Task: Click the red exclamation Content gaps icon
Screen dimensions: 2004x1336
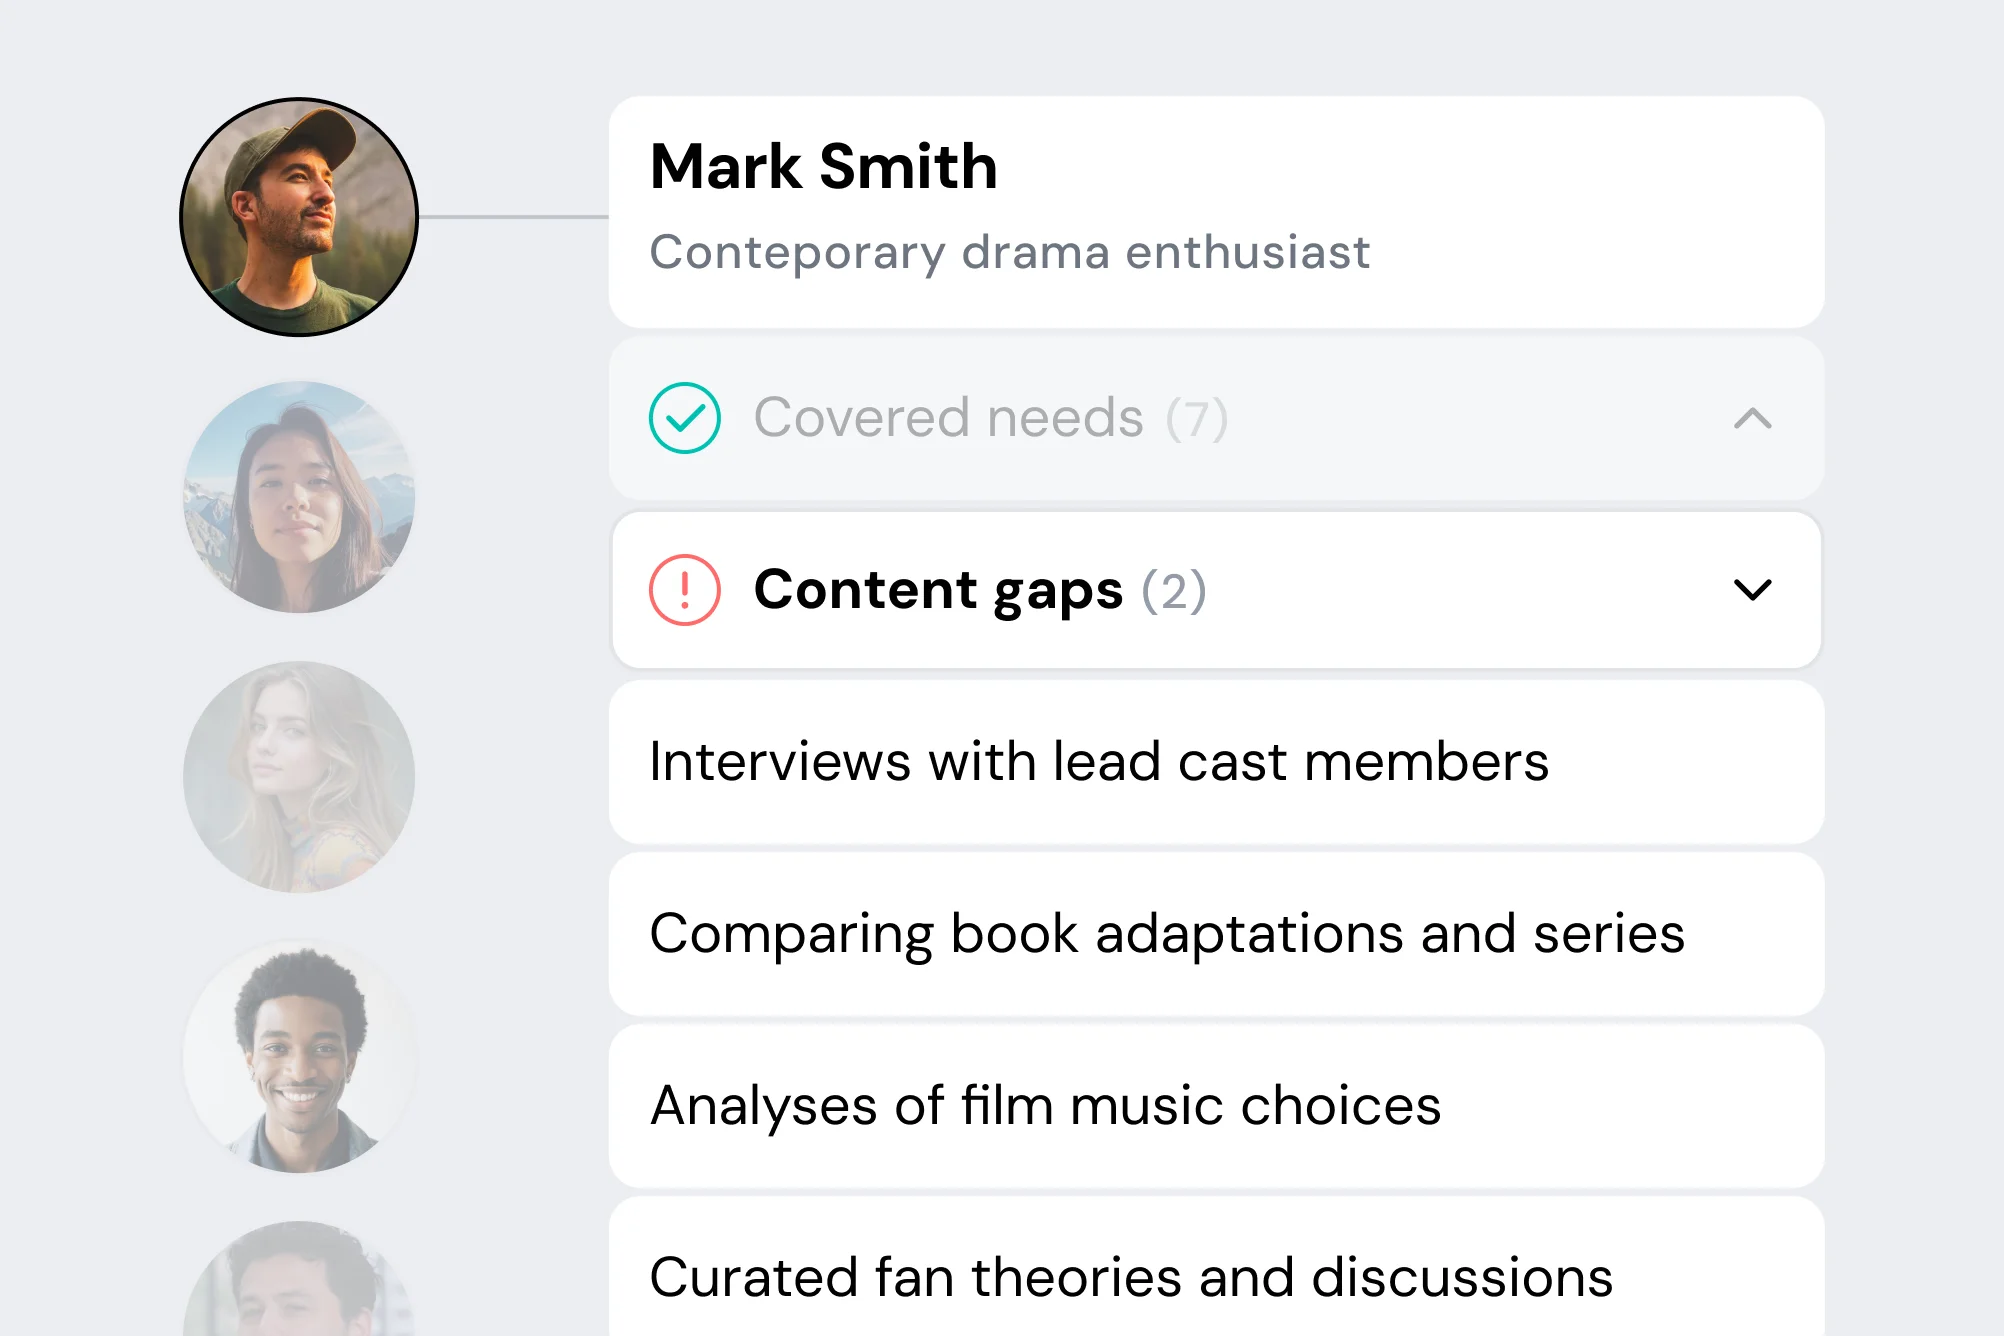Action: 685,590
